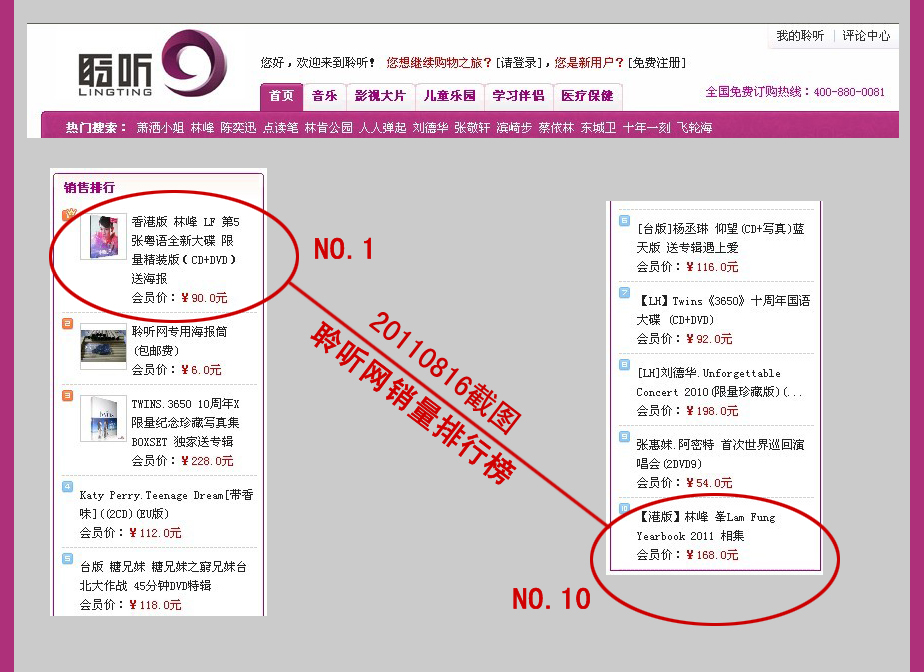Search hot keyword 滨崎步

coord(514,127)
